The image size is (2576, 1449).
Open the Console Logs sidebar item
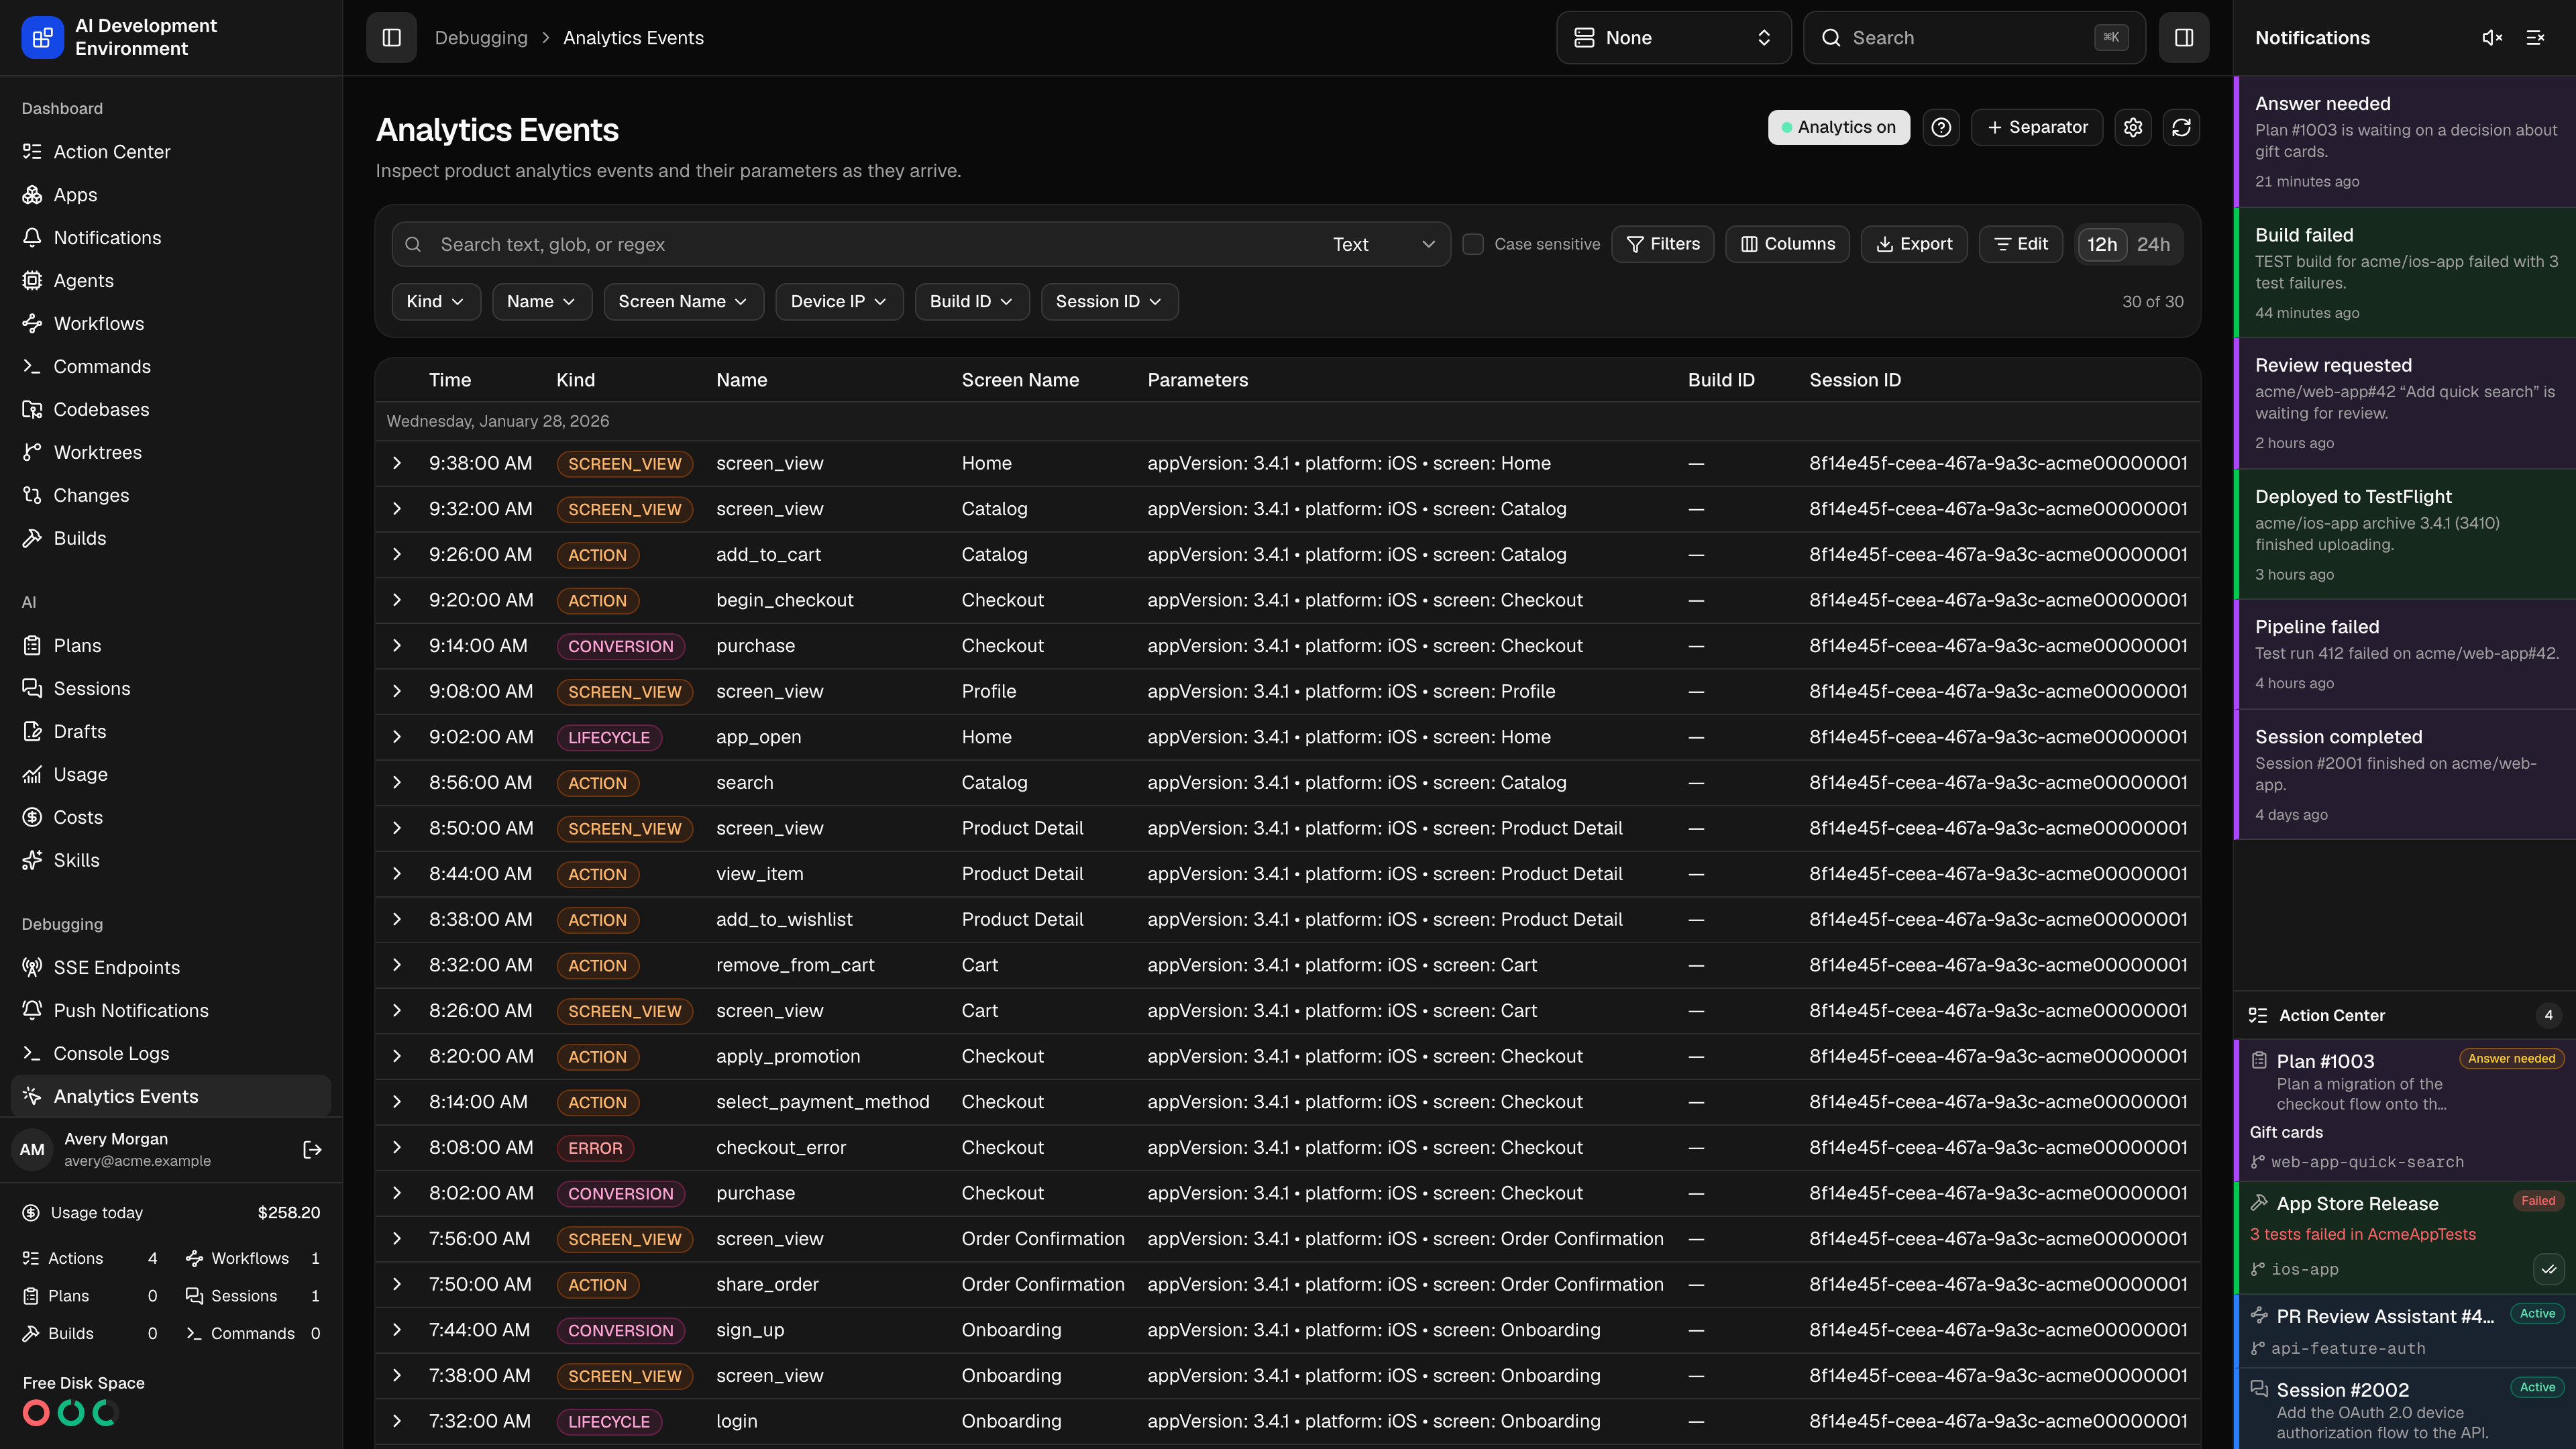171,1053
